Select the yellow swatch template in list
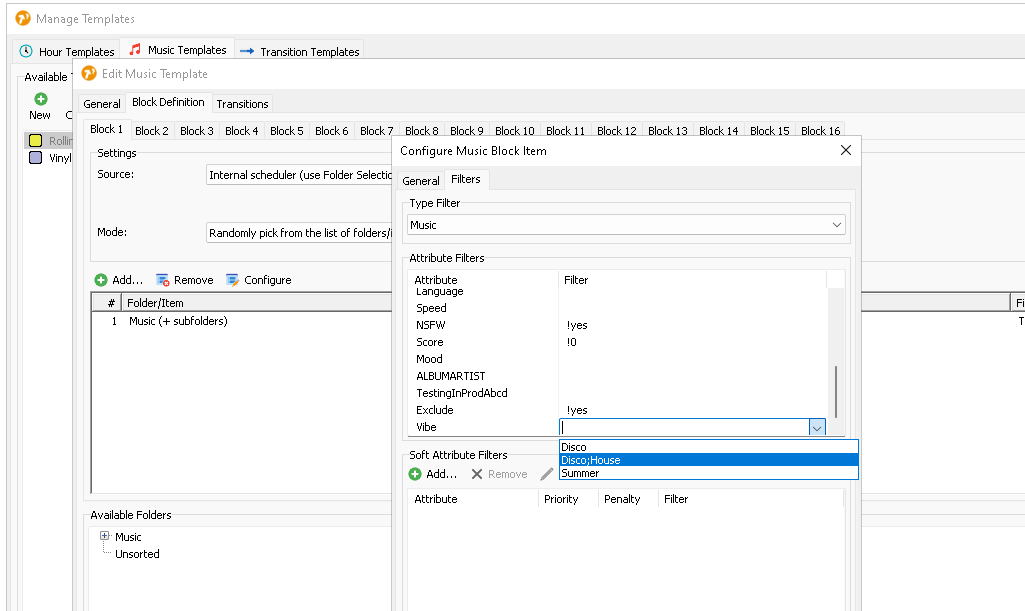The width and height of the screenshot is (1025, 611). pos(35,140)
